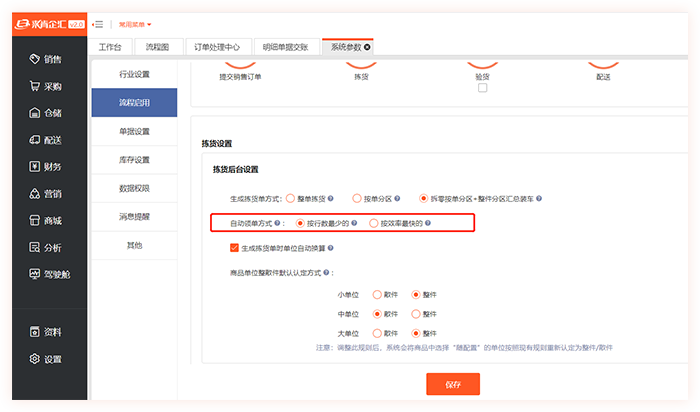Screen dimensions: 700x412
Task: Show help for 整单拣货 option
Action: click(x=330, y=199)
